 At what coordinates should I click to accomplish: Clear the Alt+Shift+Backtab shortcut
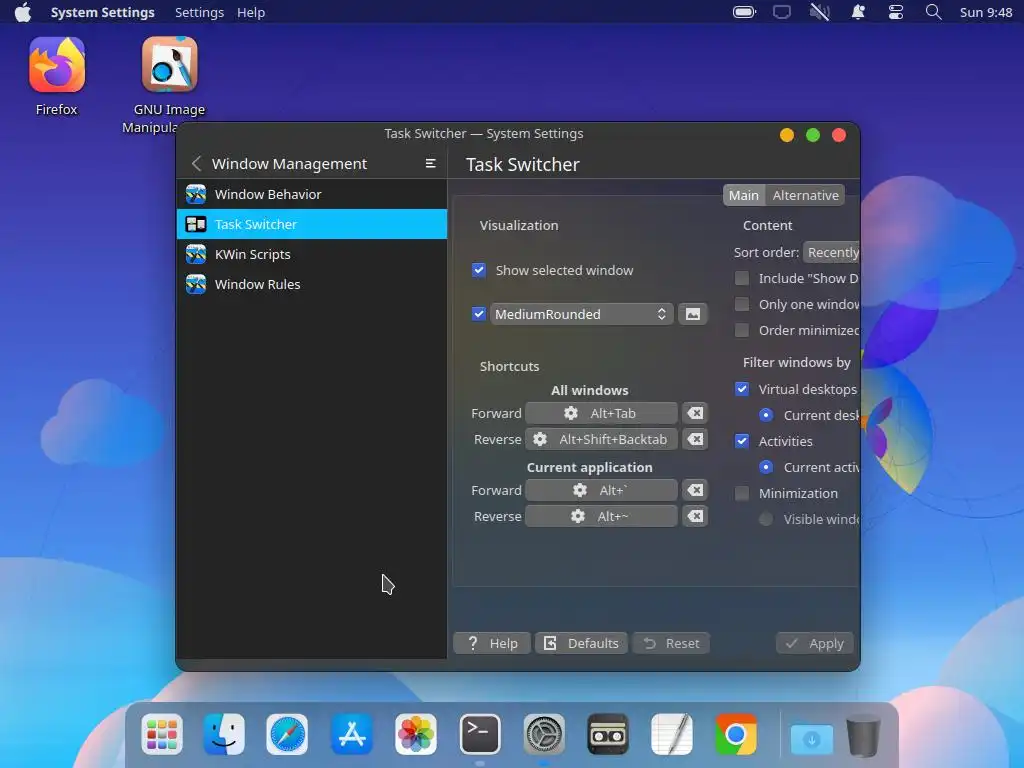(x=695, y=440)
